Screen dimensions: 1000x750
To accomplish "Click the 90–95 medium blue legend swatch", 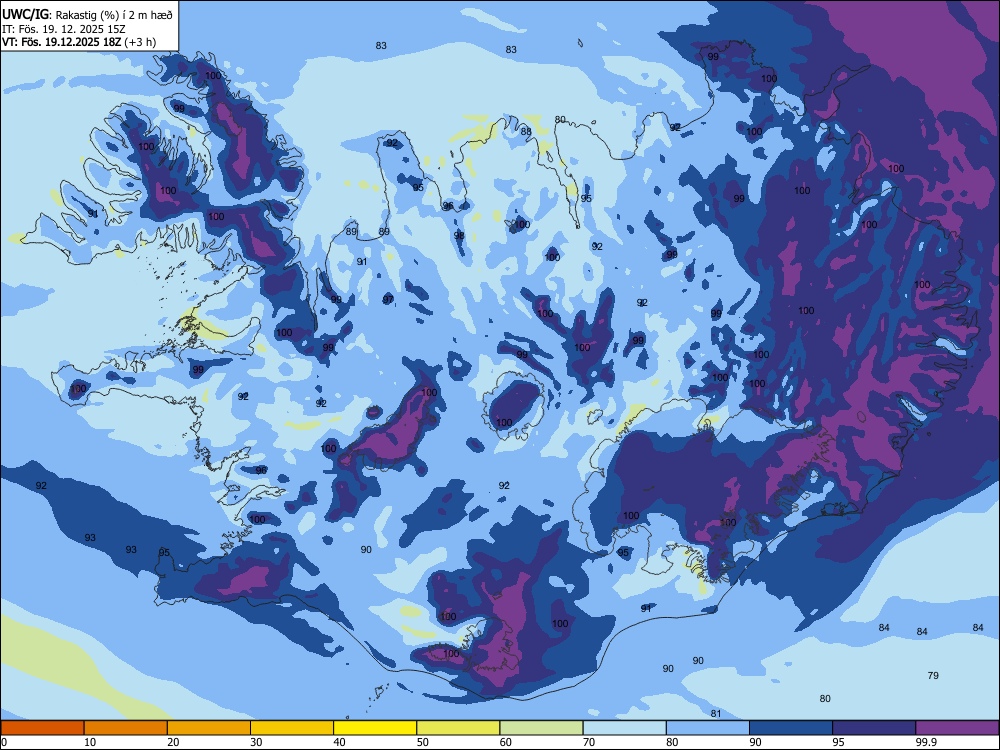I will (x=791, y=728).
